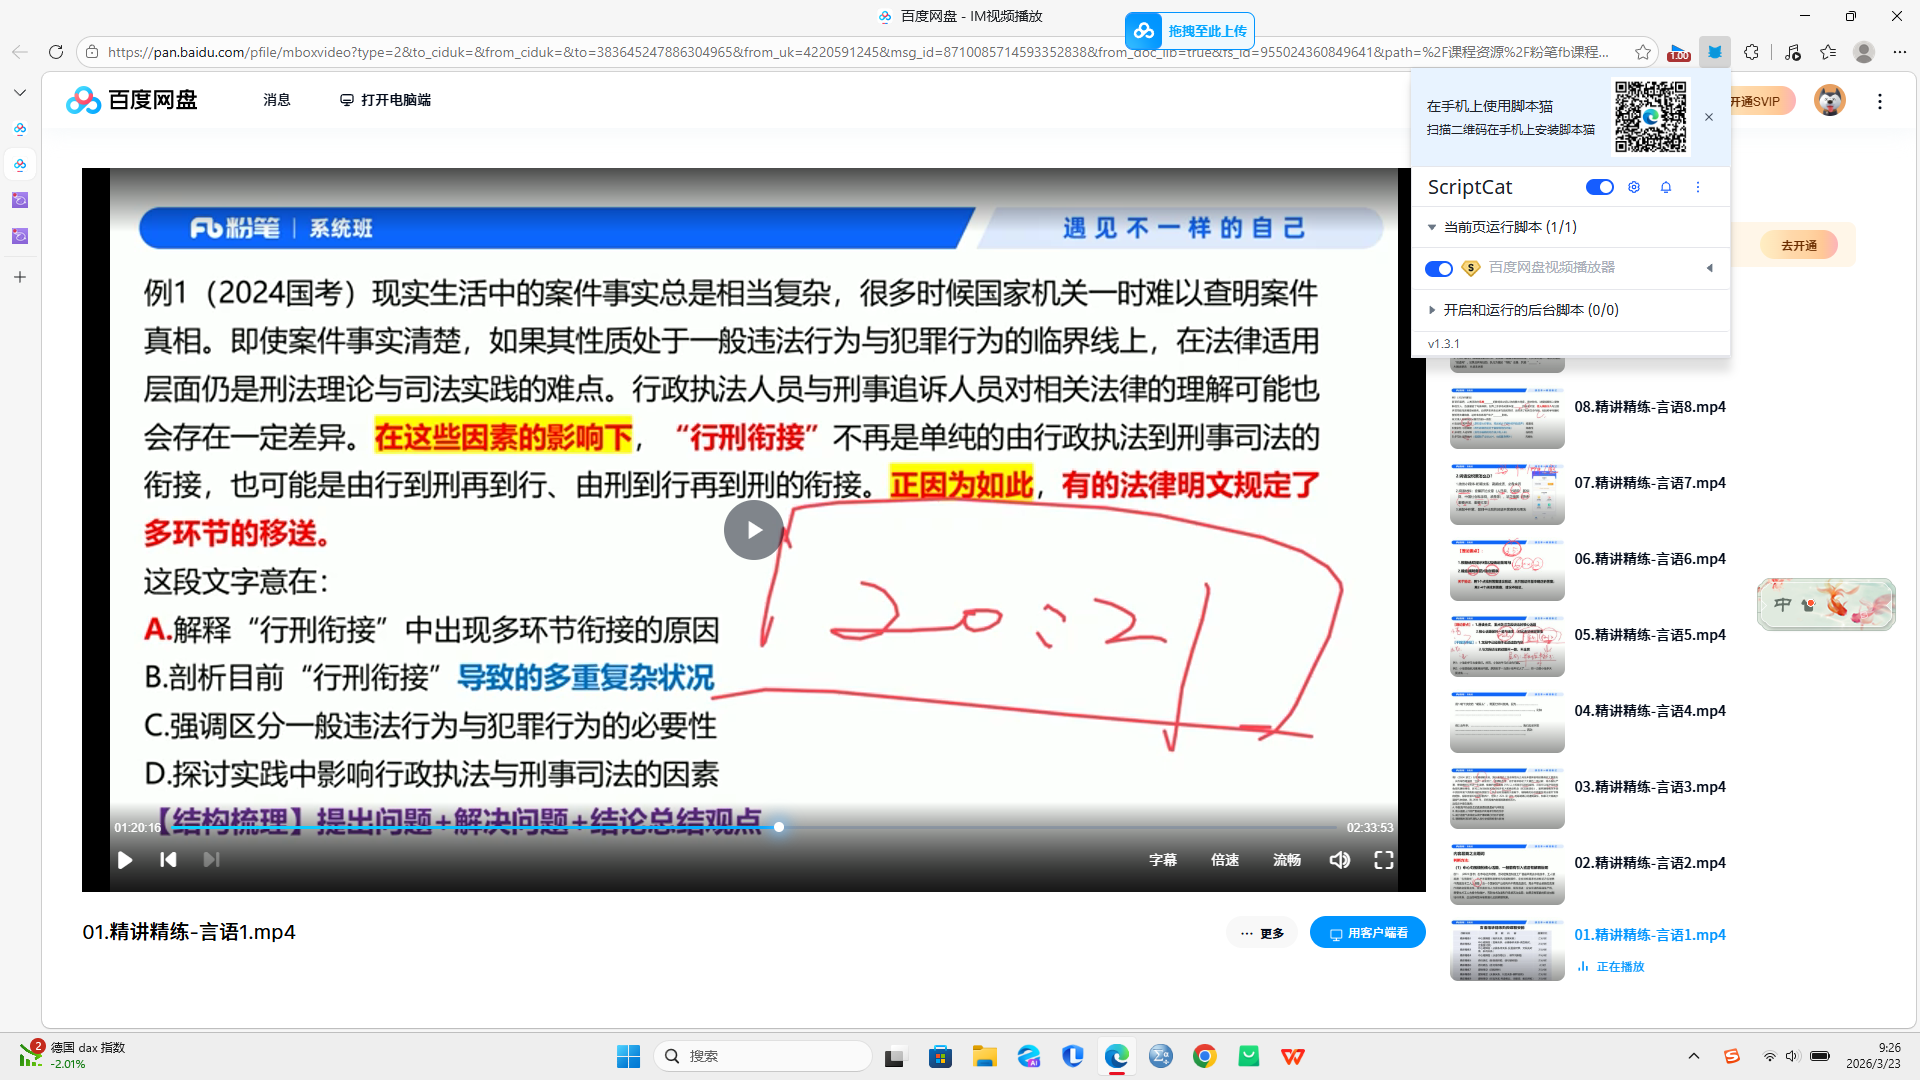
Task: Select the 02.精讲精练-言语2.mp4 thumbnail
Action: pyautogui.click(x=1507, y=873)
